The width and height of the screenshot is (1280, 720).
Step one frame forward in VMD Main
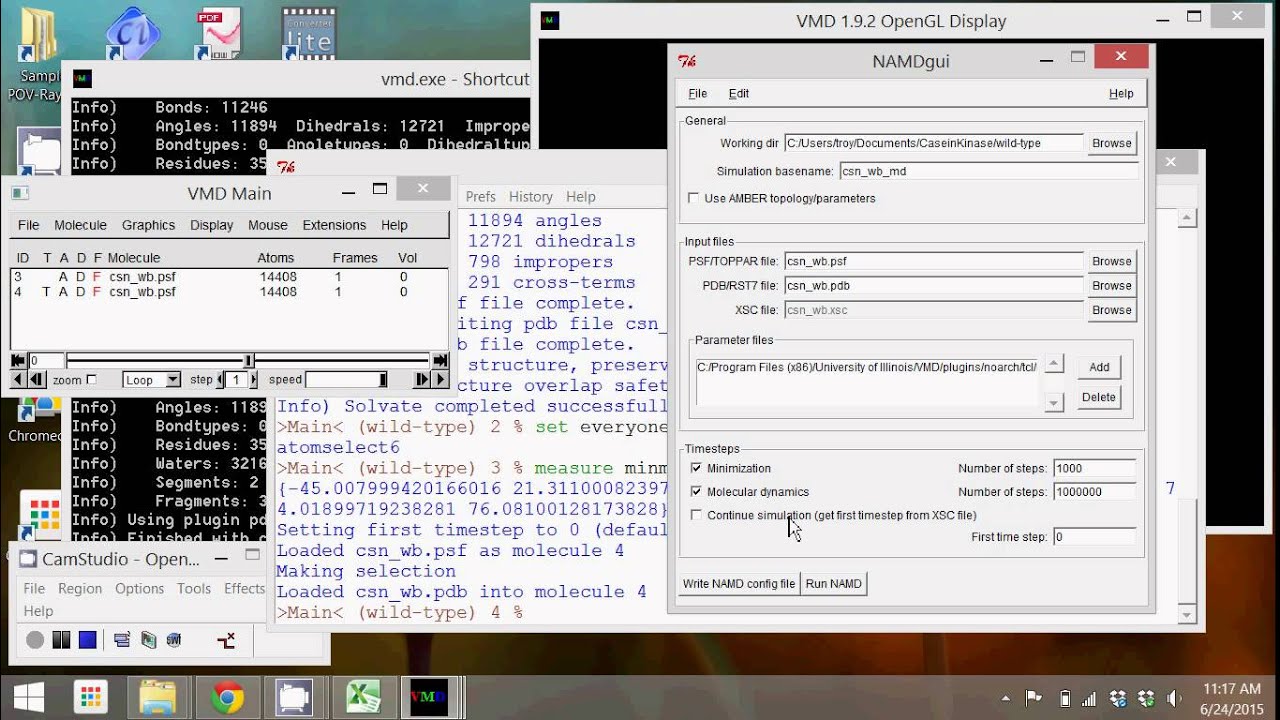point(422,380)
